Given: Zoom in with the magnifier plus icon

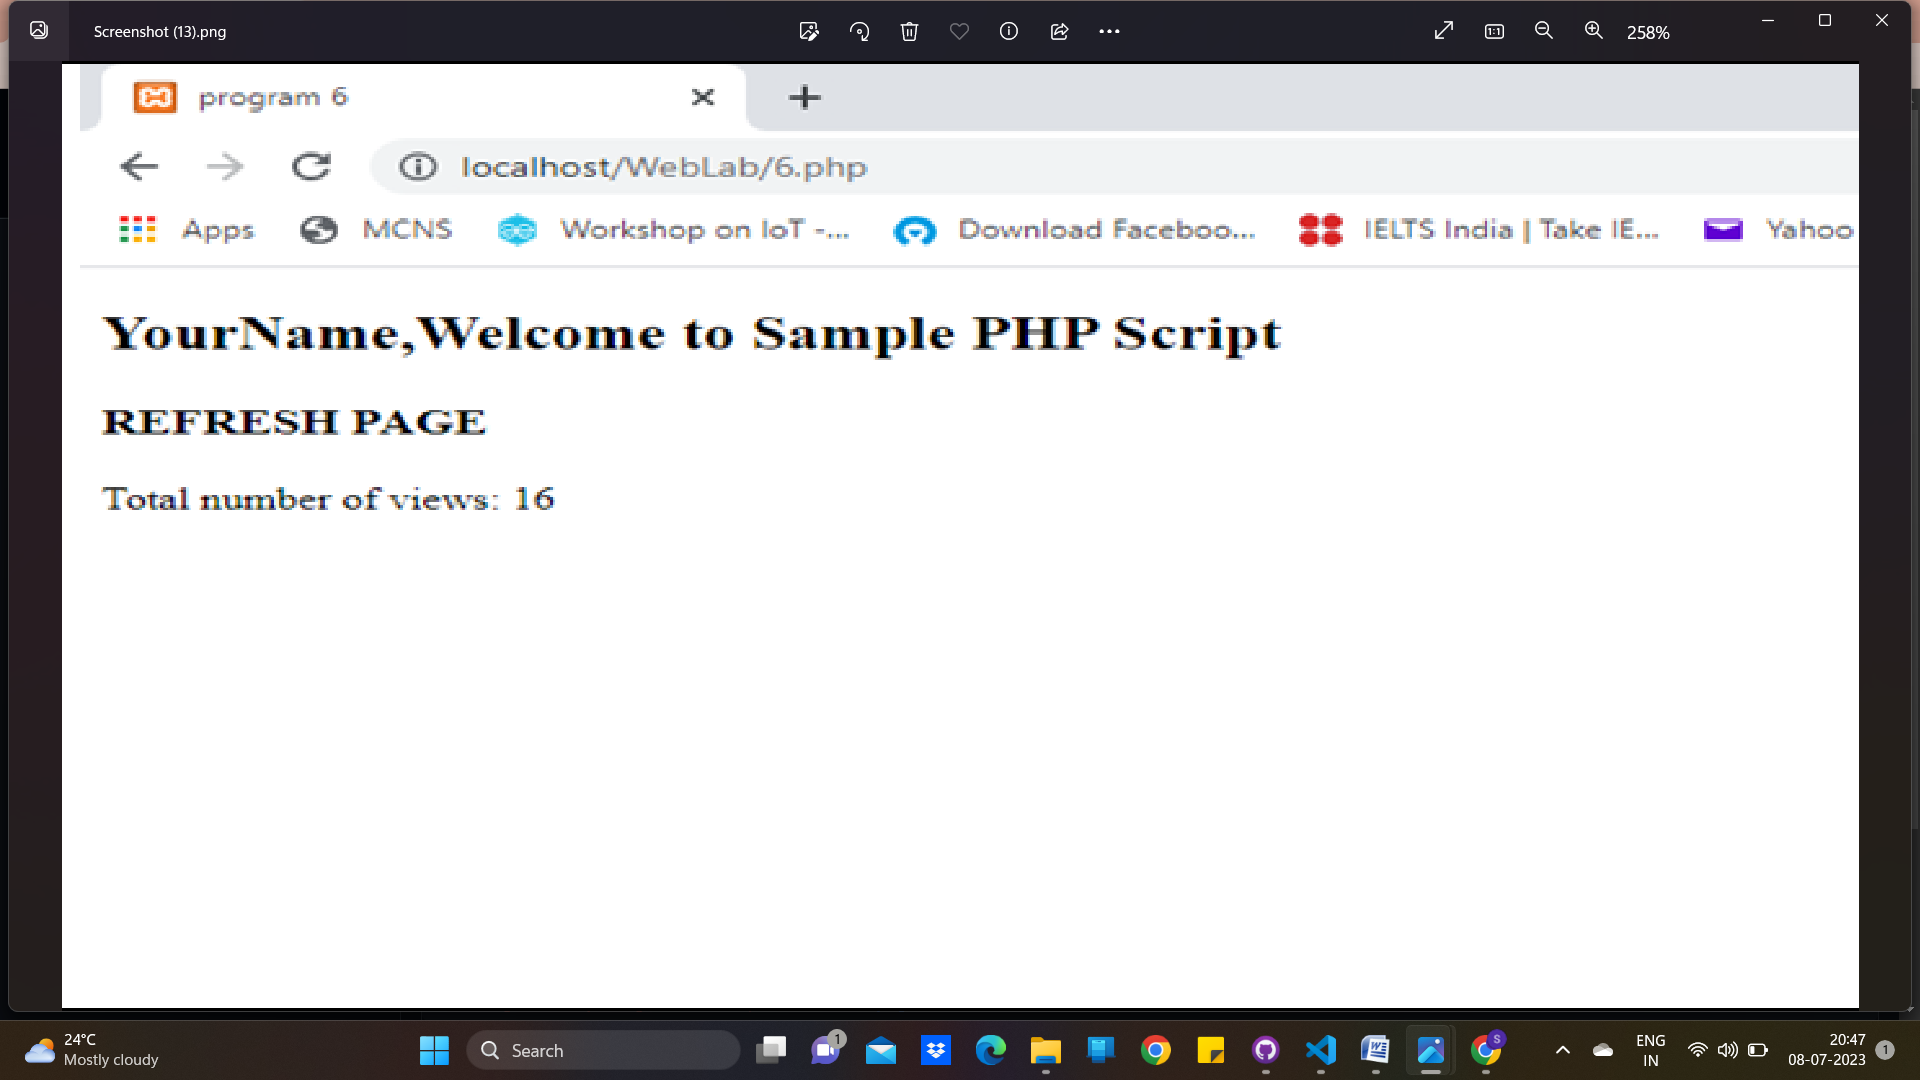Looking at the screenshot, I should point(1593,31).
